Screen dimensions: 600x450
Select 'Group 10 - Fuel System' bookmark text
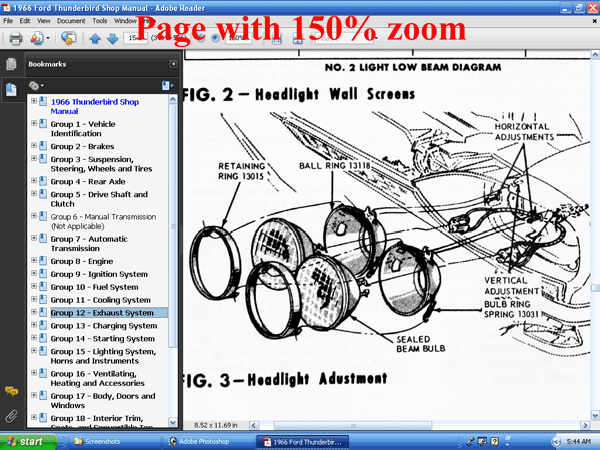click(x=95, y=287)
